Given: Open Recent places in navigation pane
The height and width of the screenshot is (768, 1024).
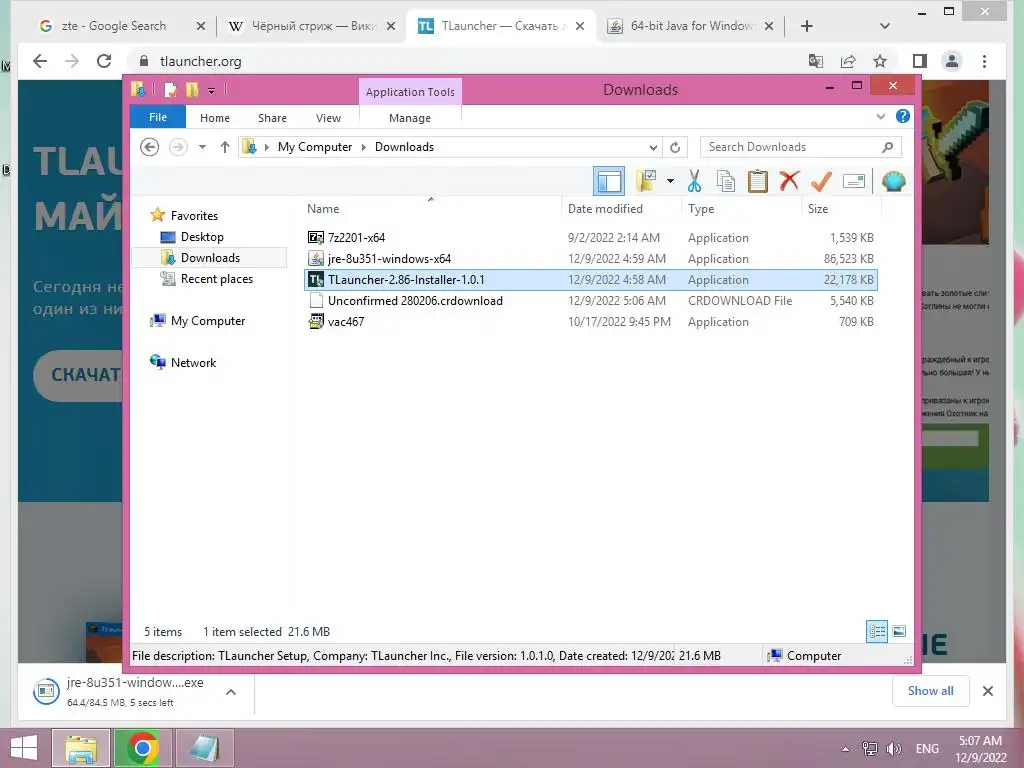Looking at the screenshot, I should (217, 279).
